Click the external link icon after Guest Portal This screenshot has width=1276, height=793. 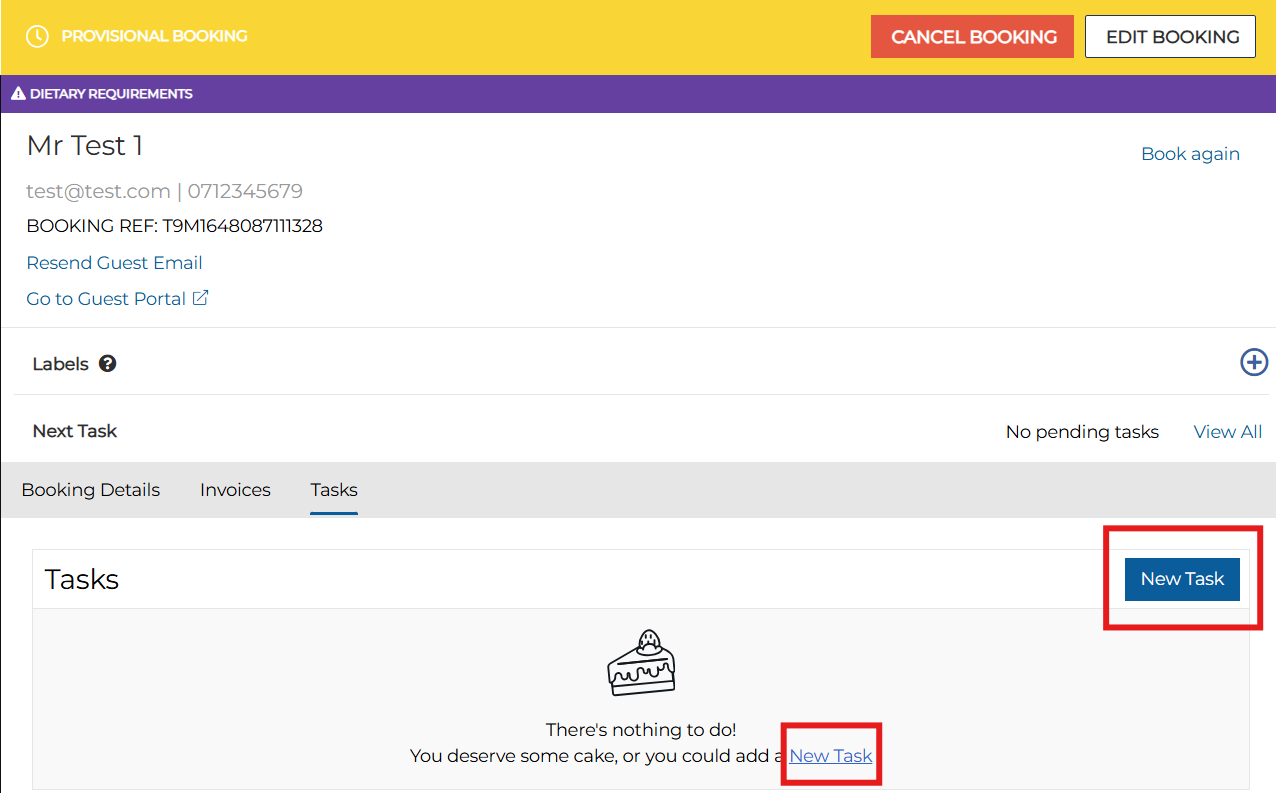coord(200,298)
